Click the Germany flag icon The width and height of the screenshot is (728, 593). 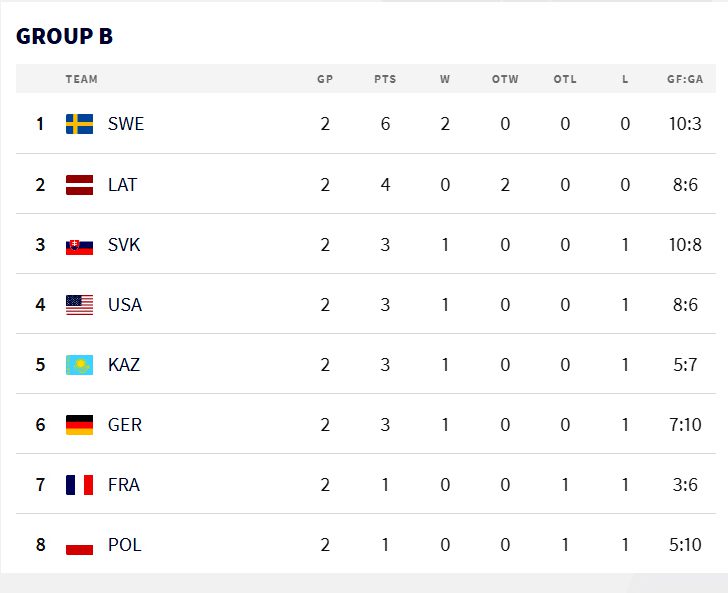(79, 424)
